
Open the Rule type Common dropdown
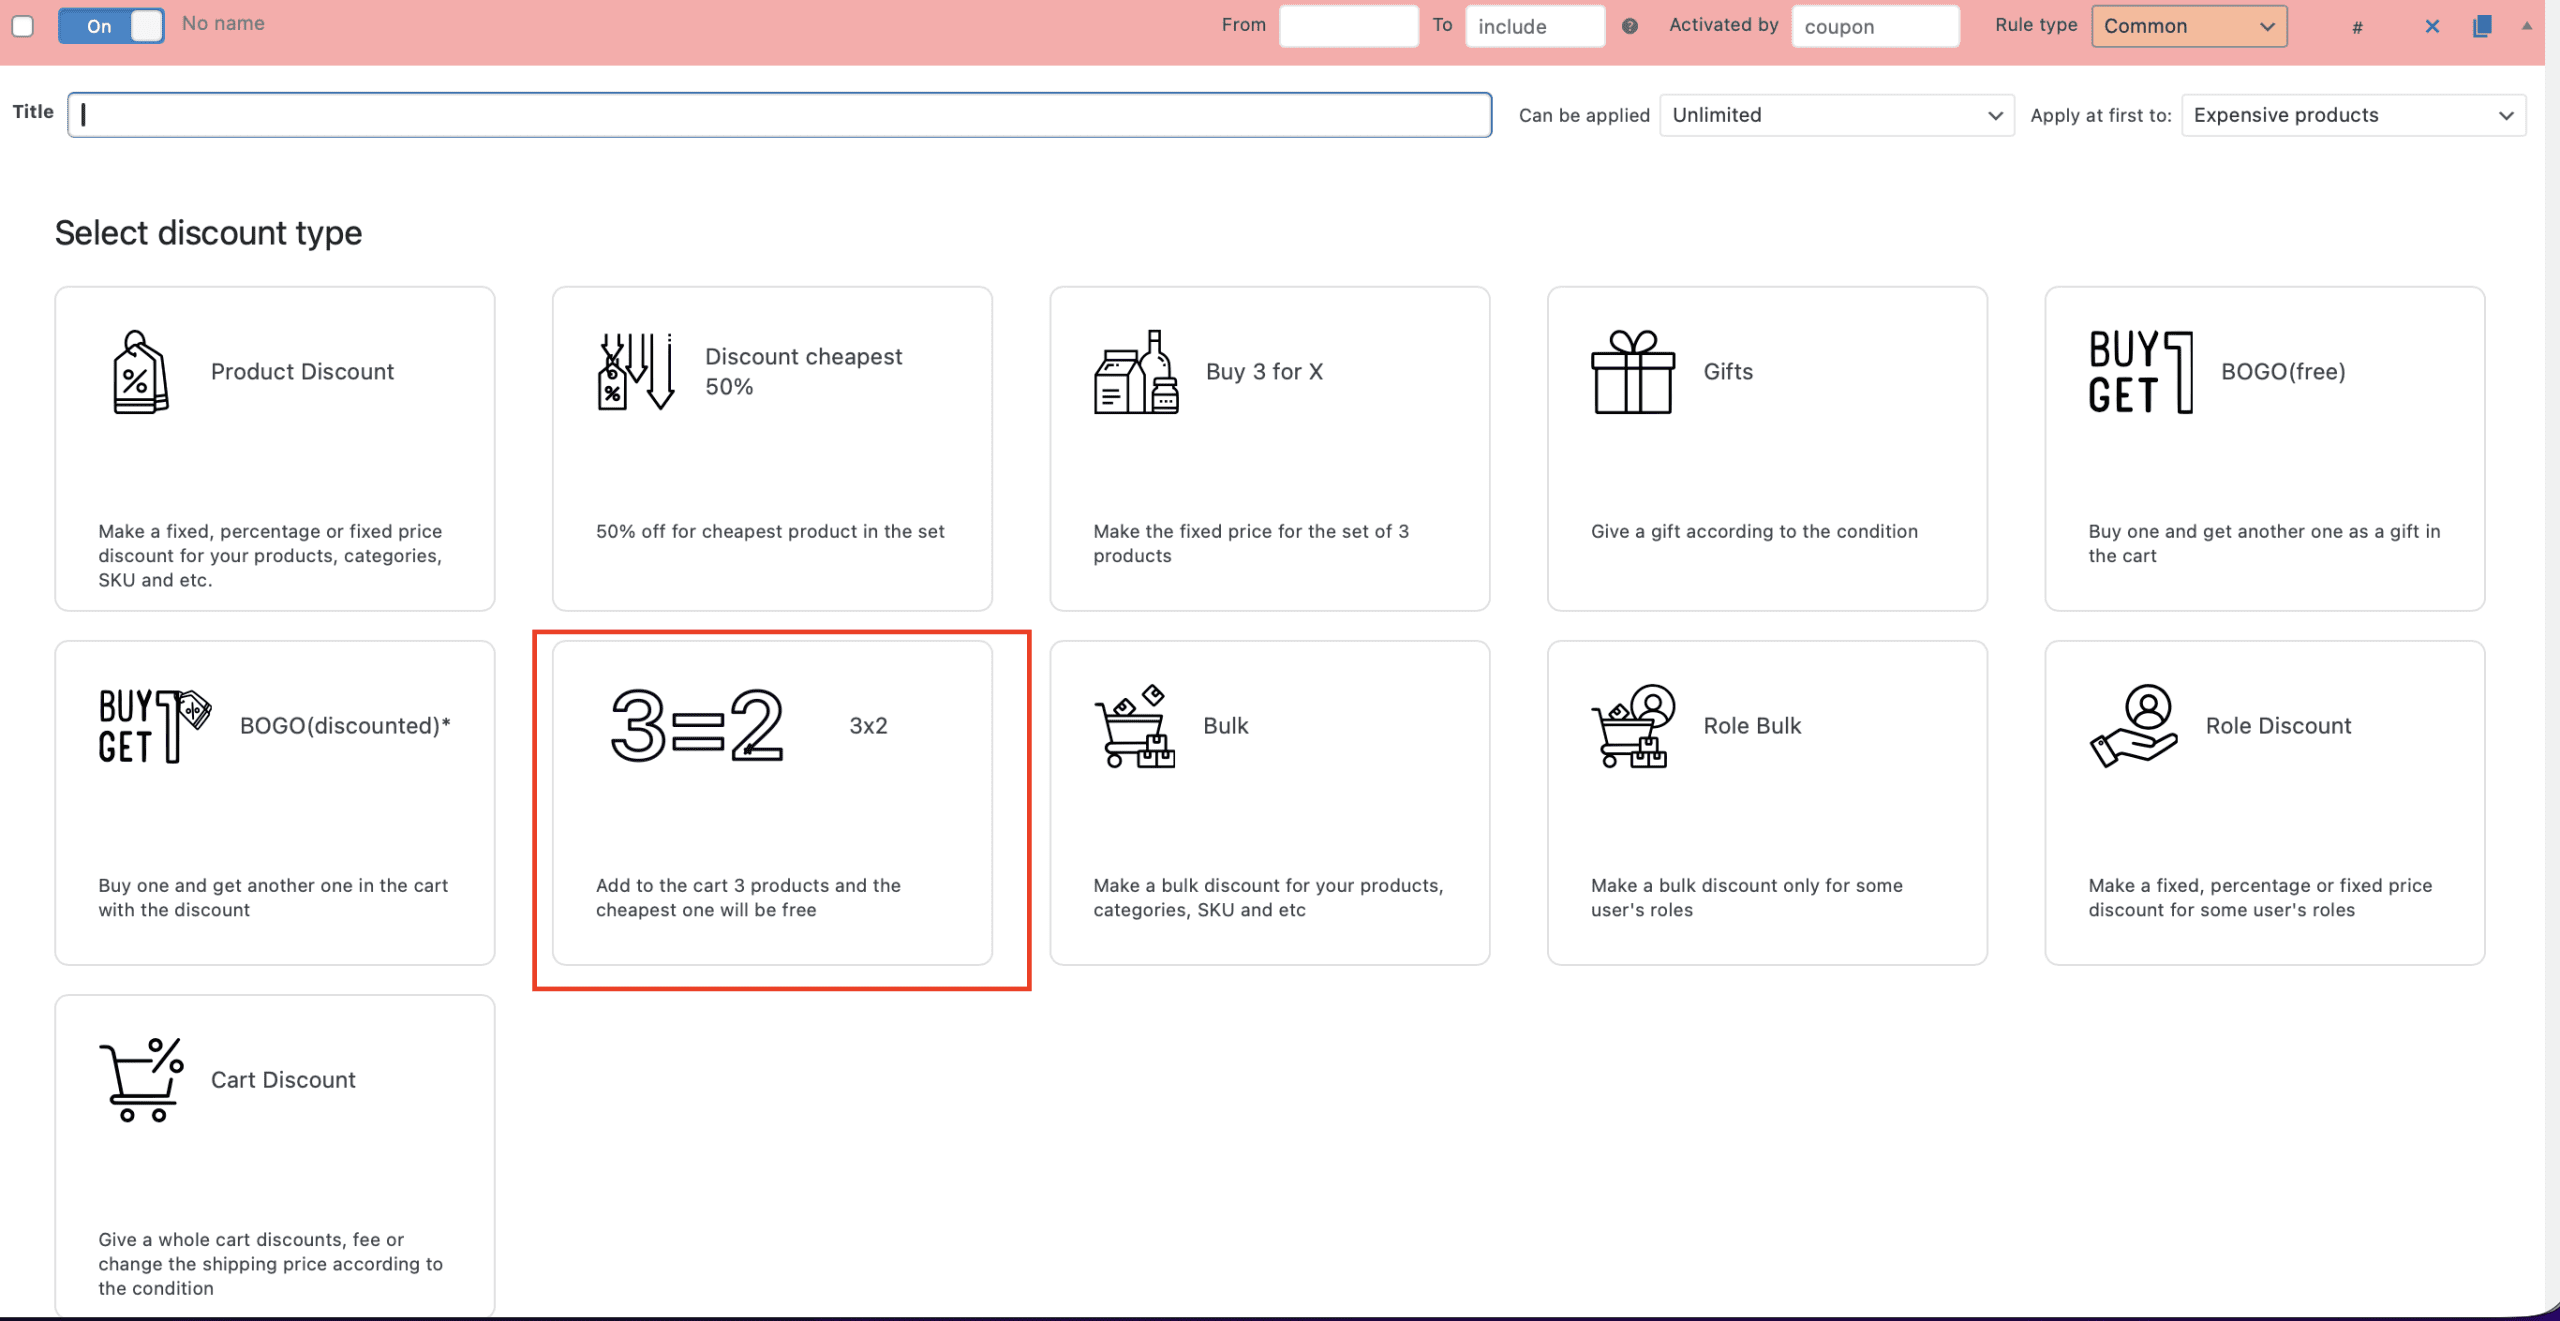(2188, 27)
